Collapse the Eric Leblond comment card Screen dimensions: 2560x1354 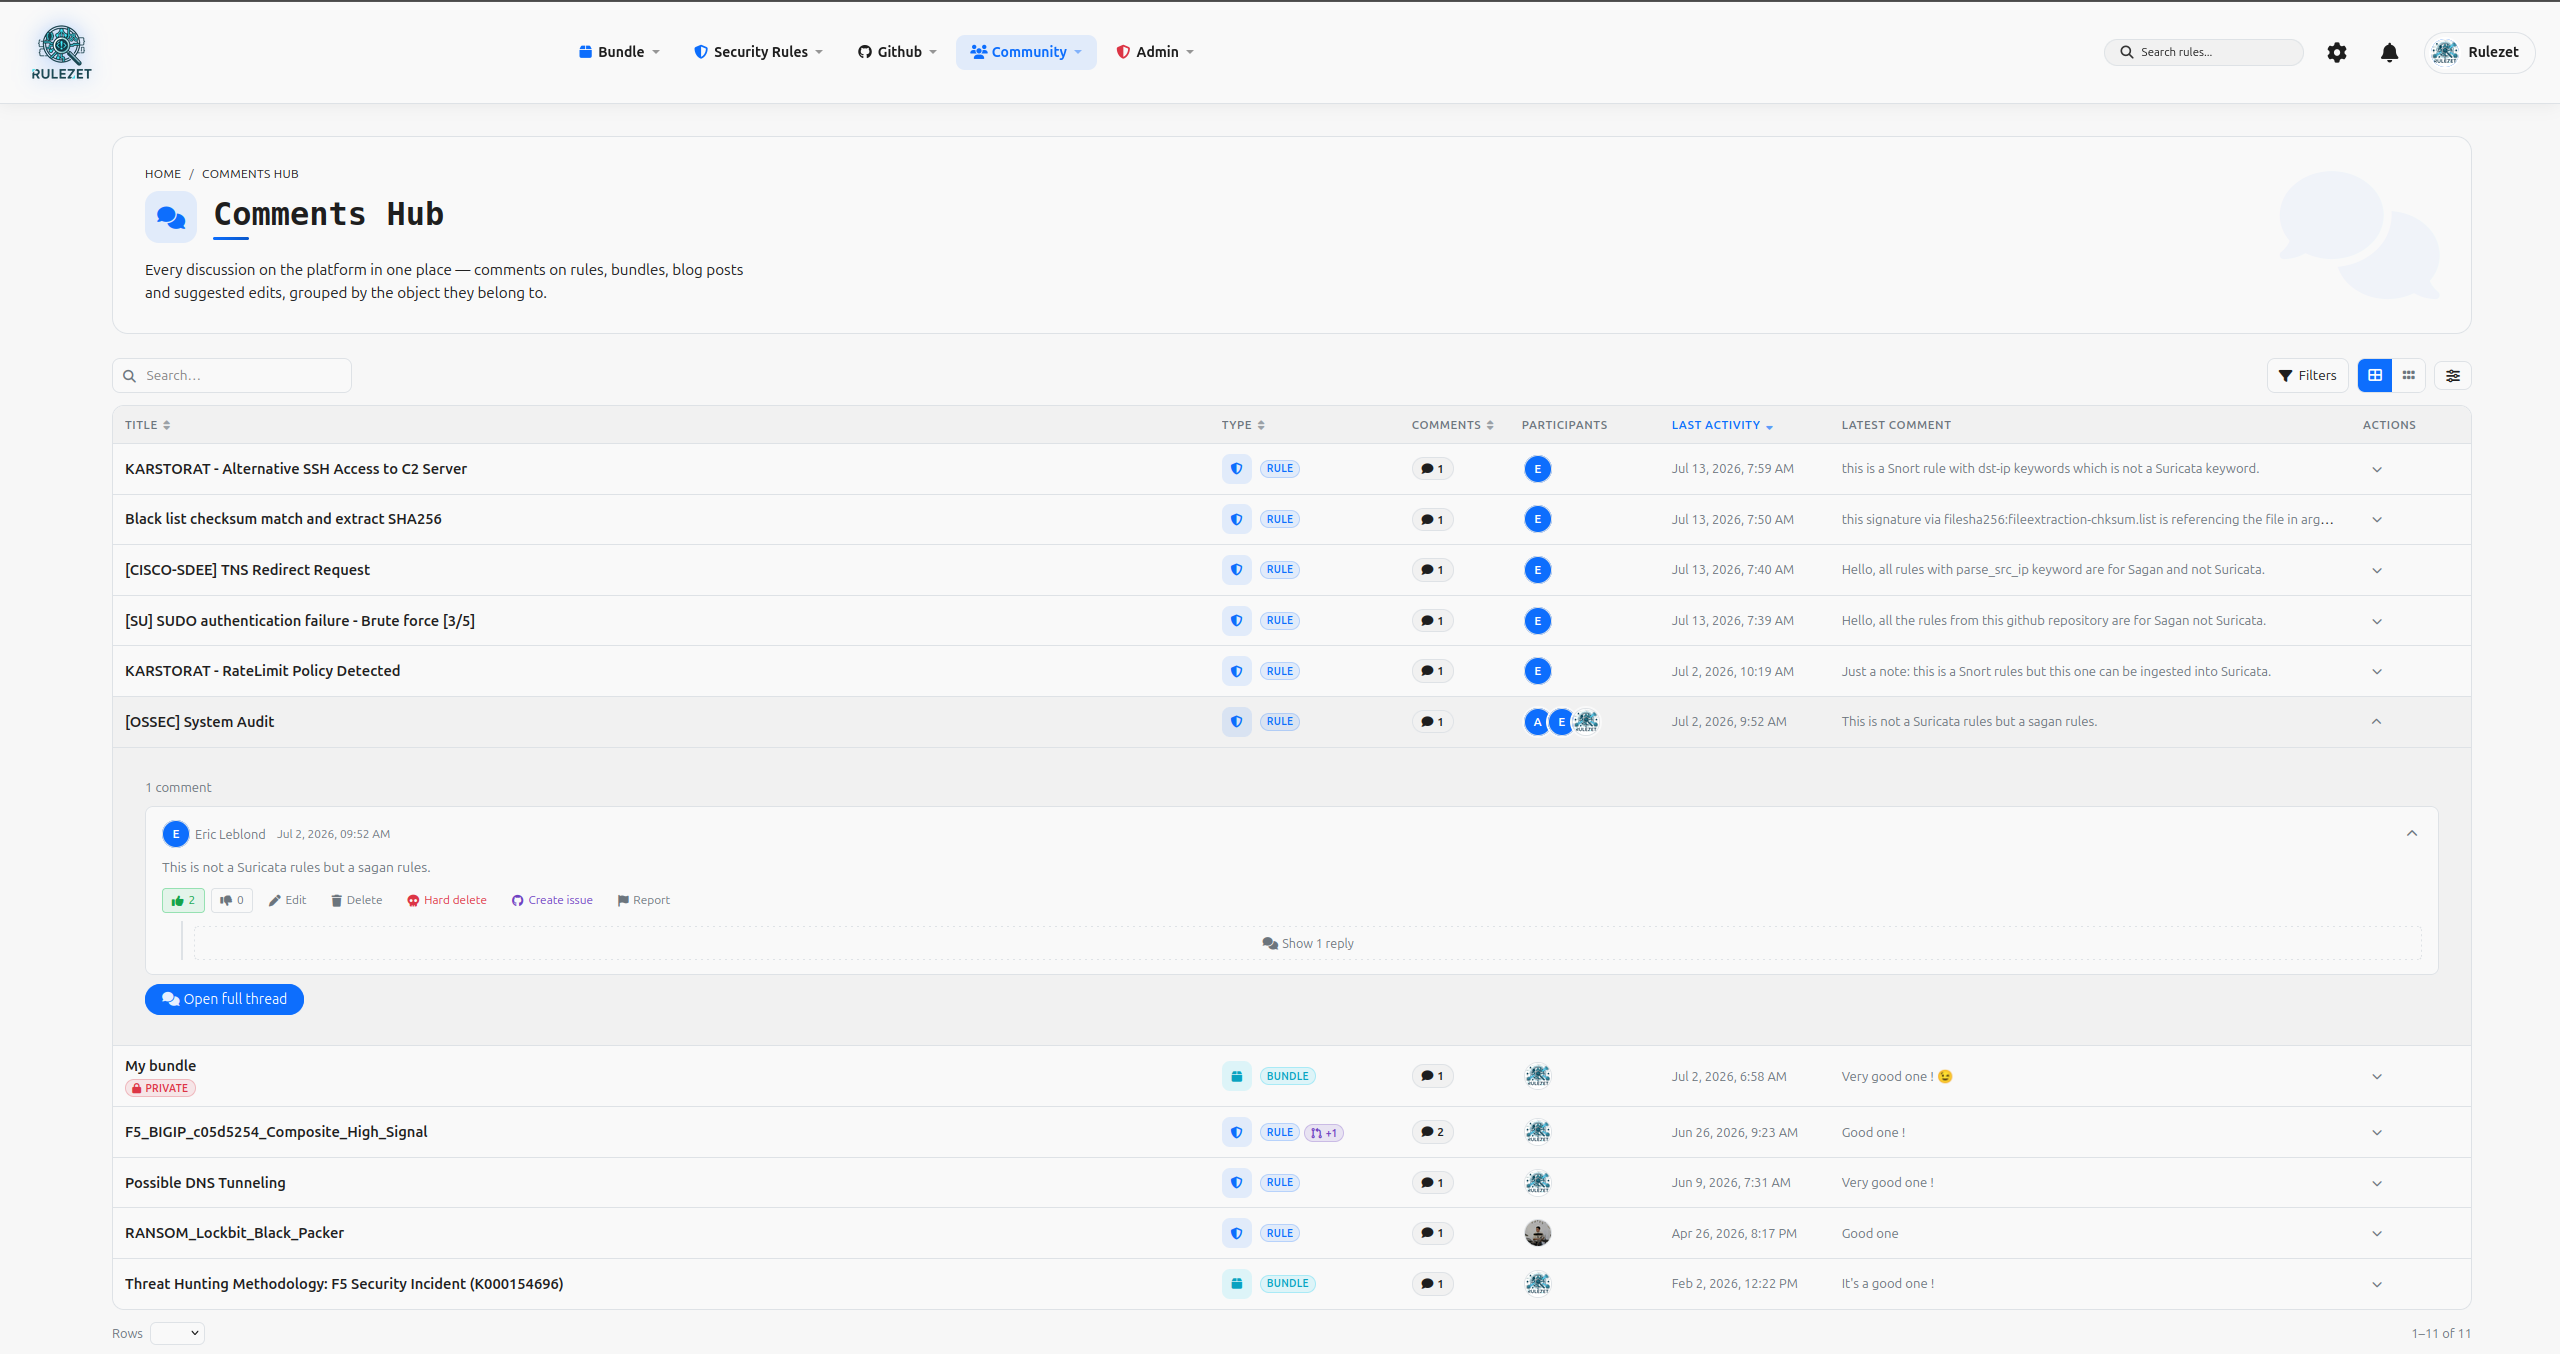2412,833
